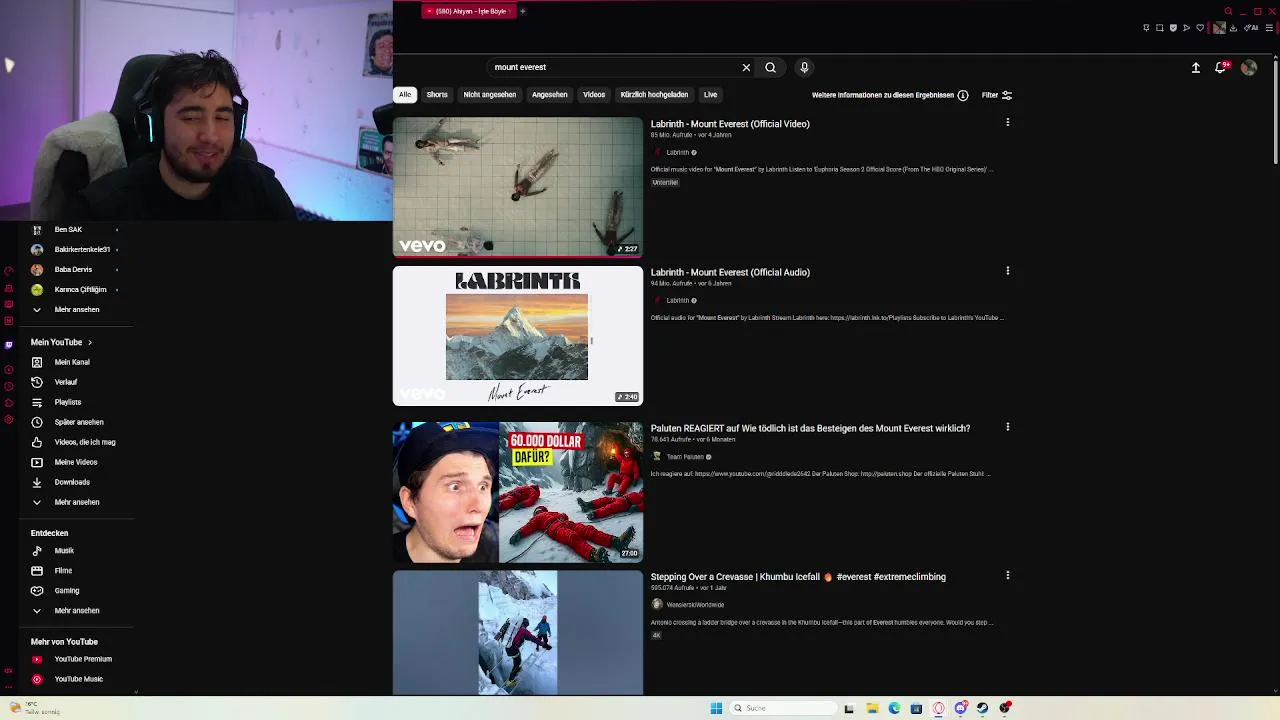Screen dimensions: 1280x720
Task: Select the Angesehen filter chip
Action: [549, 95]
